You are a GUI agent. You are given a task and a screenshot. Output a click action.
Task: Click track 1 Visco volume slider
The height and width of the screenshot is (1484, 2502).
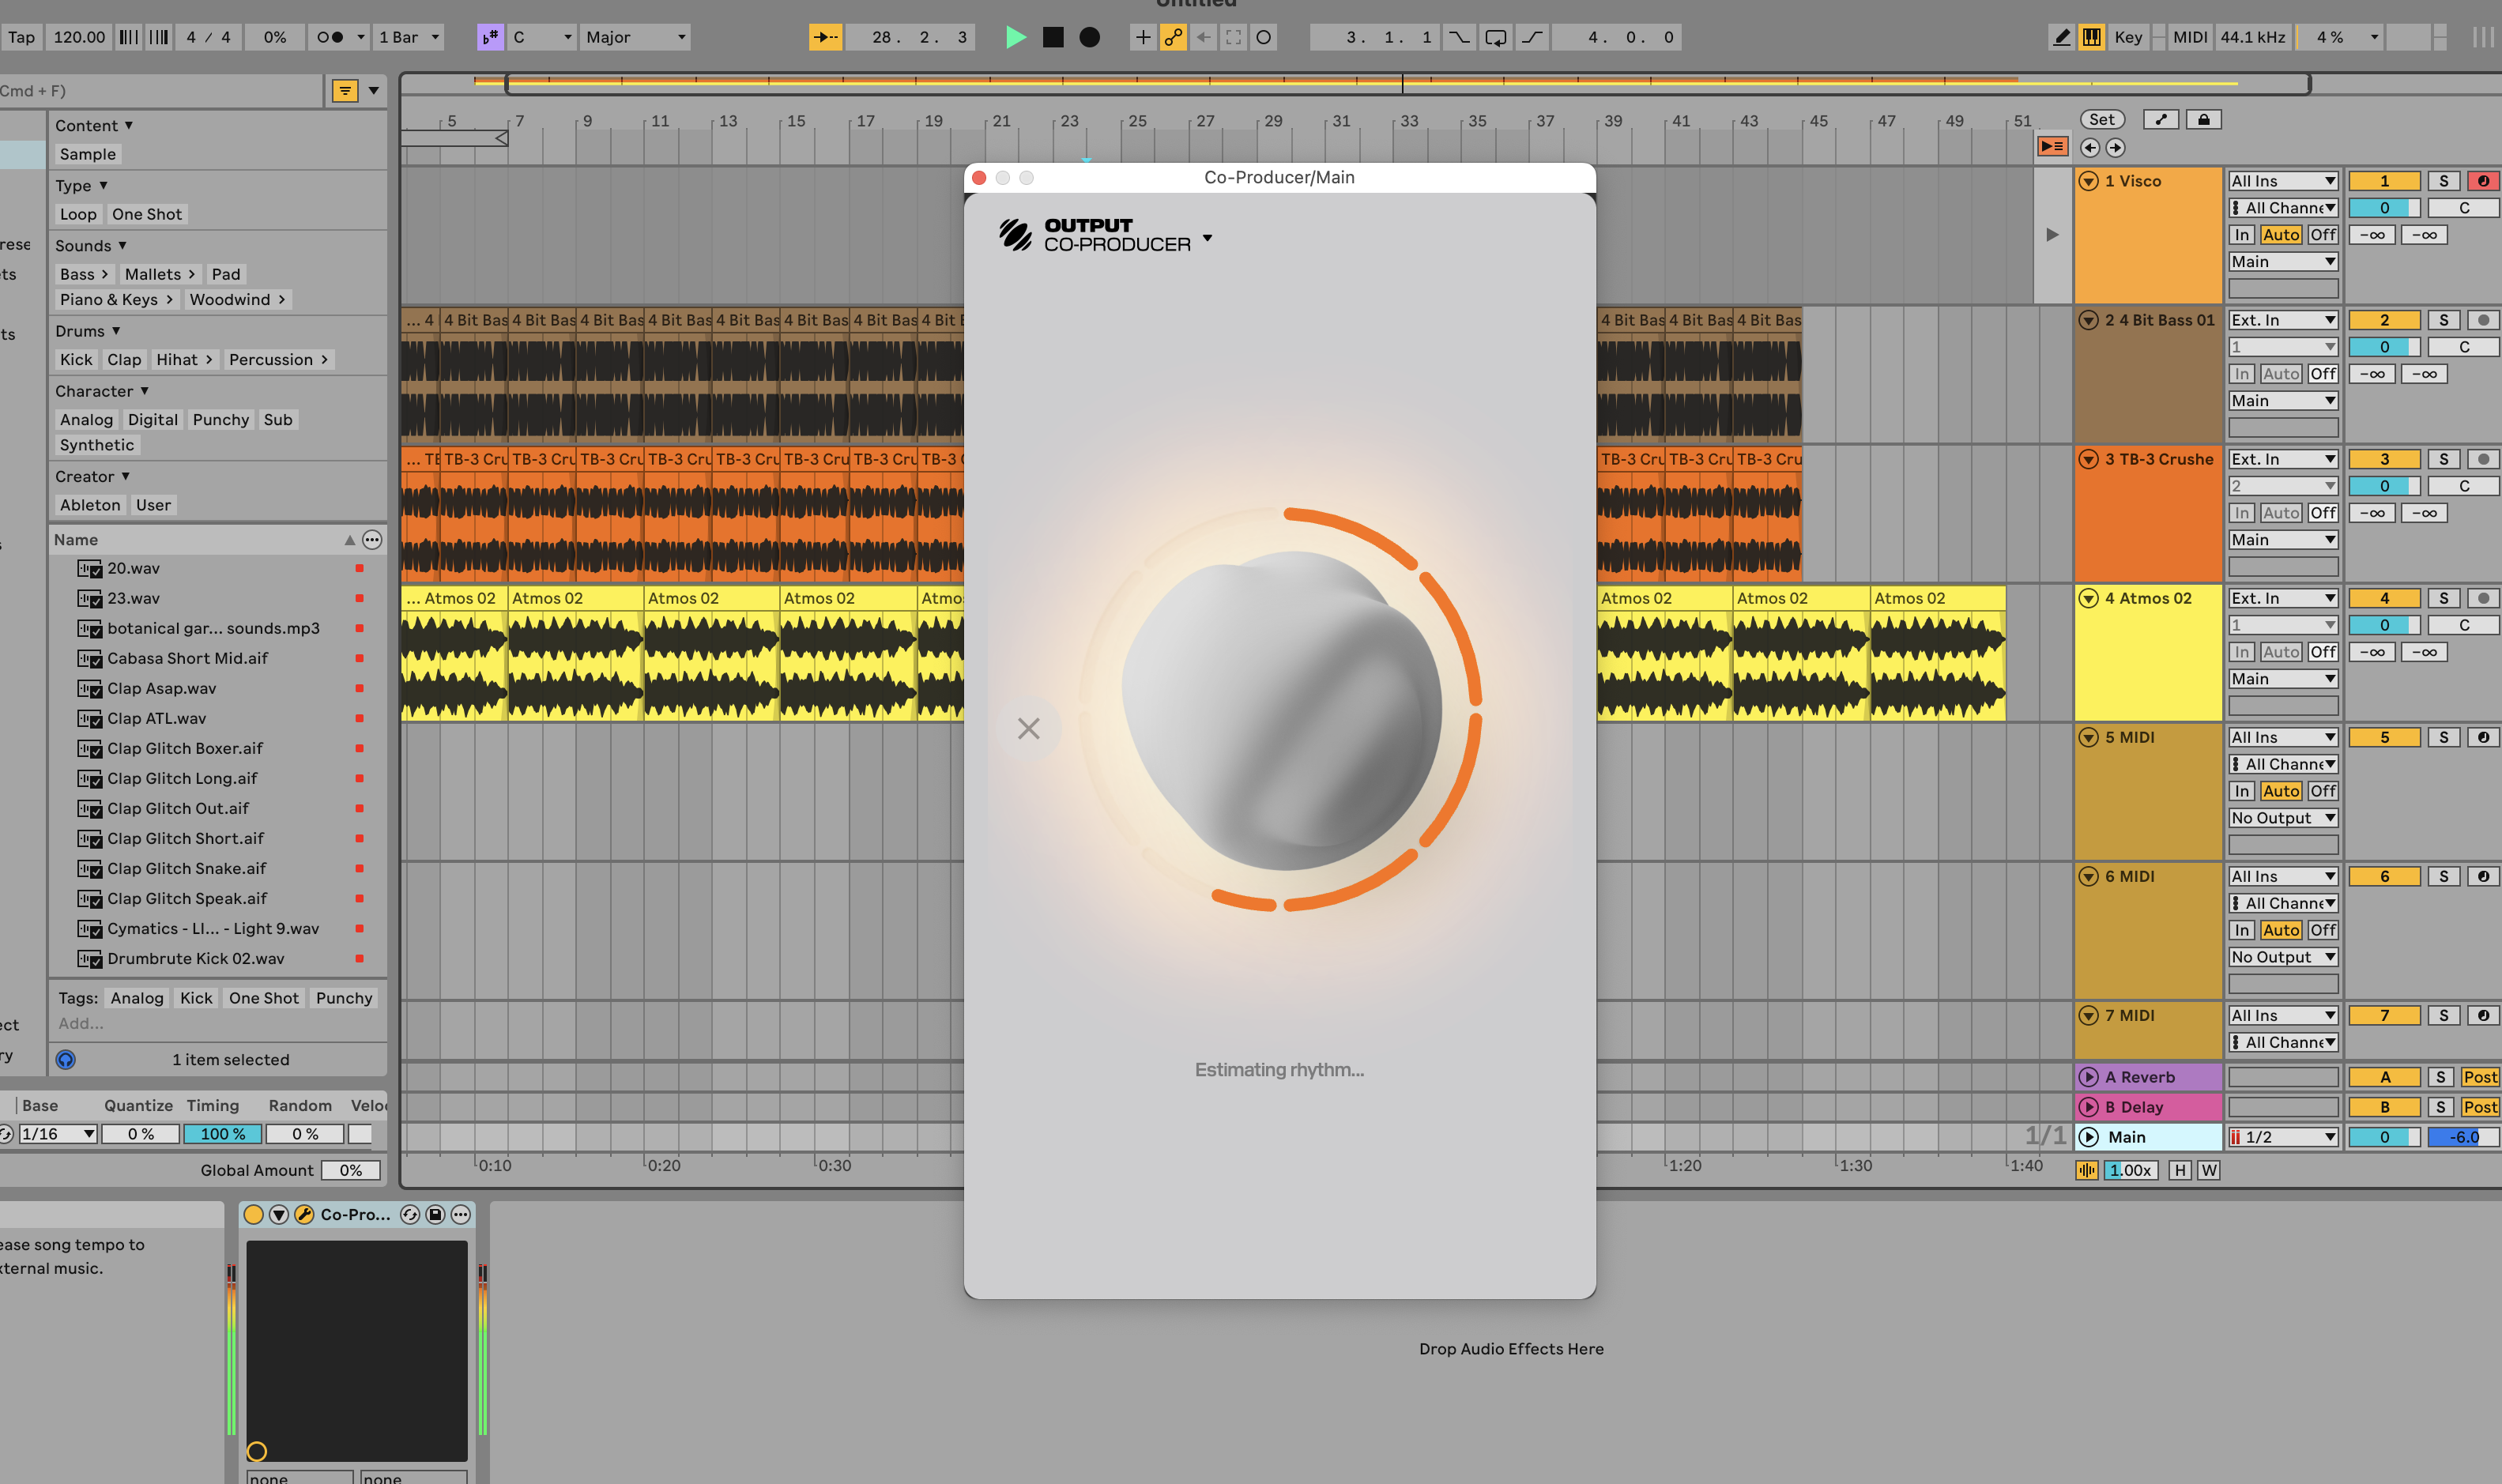click(2384, 208)
